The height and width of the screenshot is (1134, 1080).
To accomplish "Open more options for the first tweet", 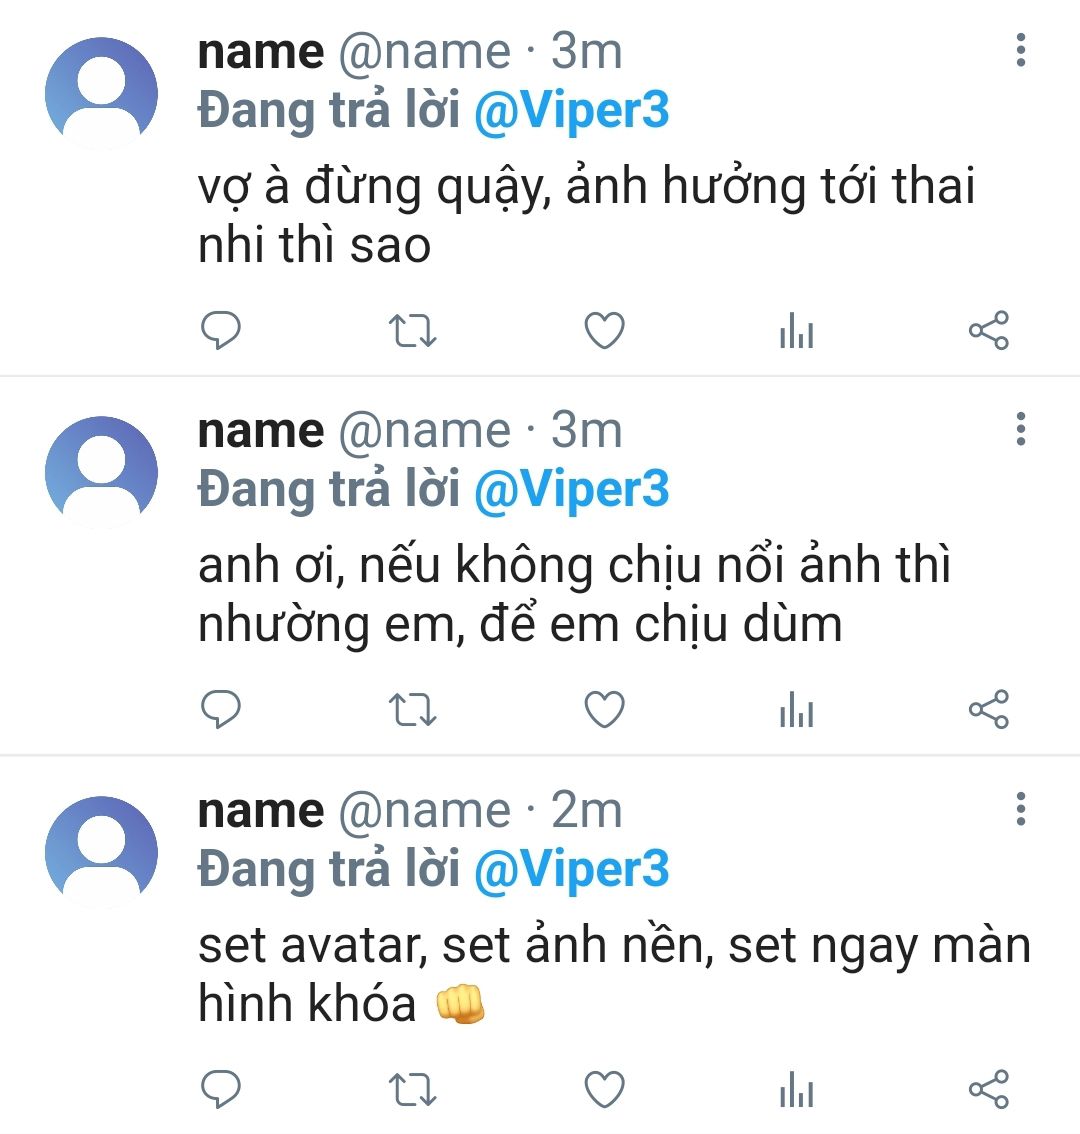I will click(1020, 50).
